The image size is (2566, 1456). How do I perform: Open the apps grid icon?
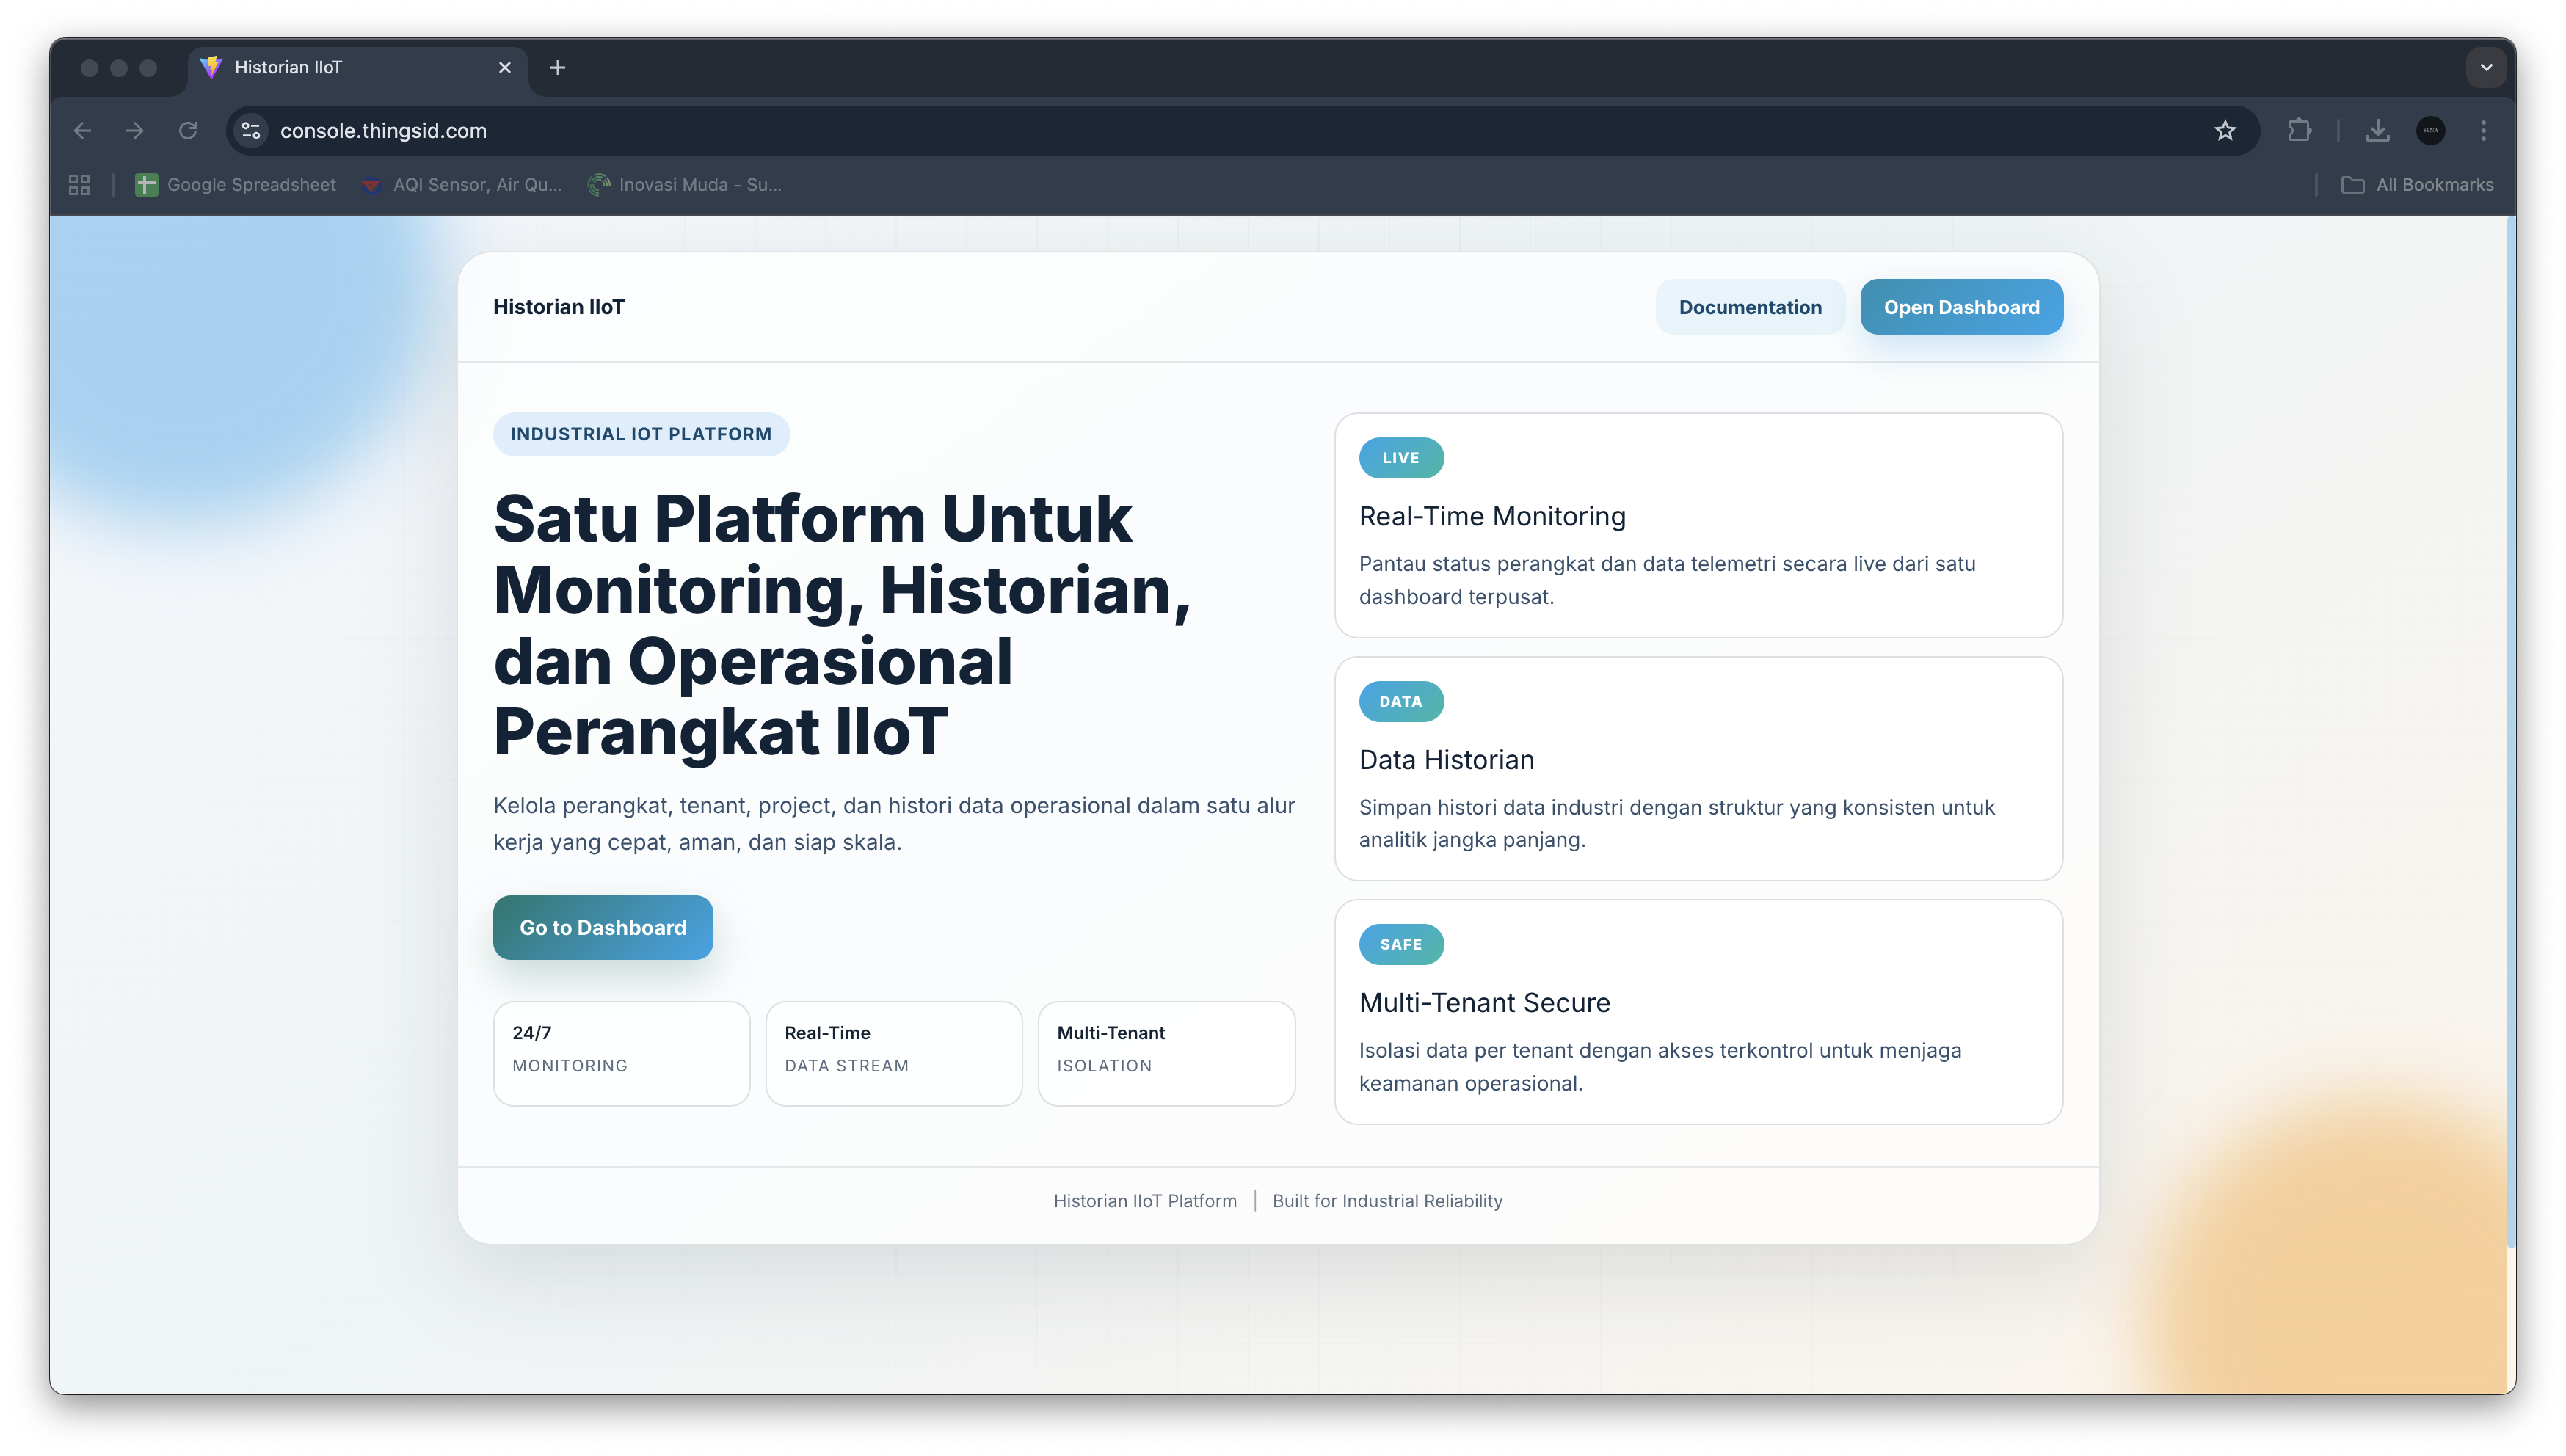coord(79,185)
